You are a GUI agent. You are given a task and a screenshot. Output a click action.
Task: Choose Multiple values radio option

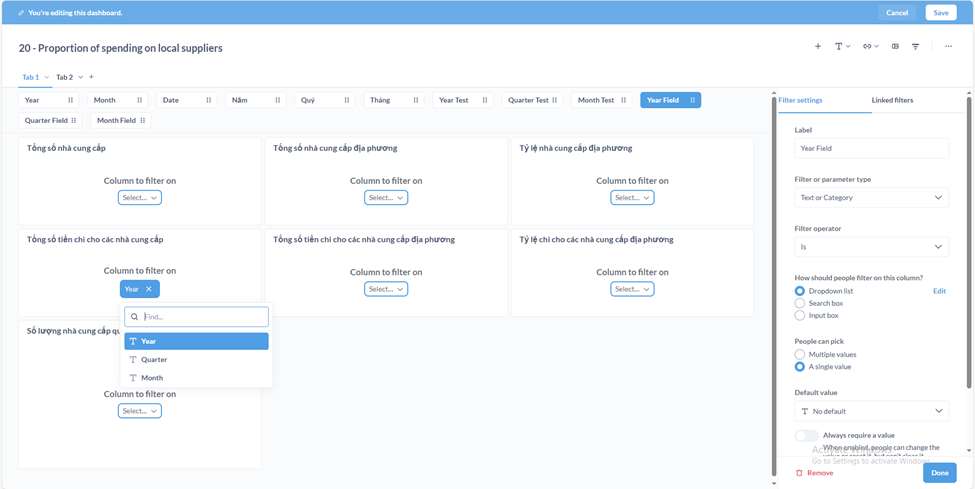(800, 354)
